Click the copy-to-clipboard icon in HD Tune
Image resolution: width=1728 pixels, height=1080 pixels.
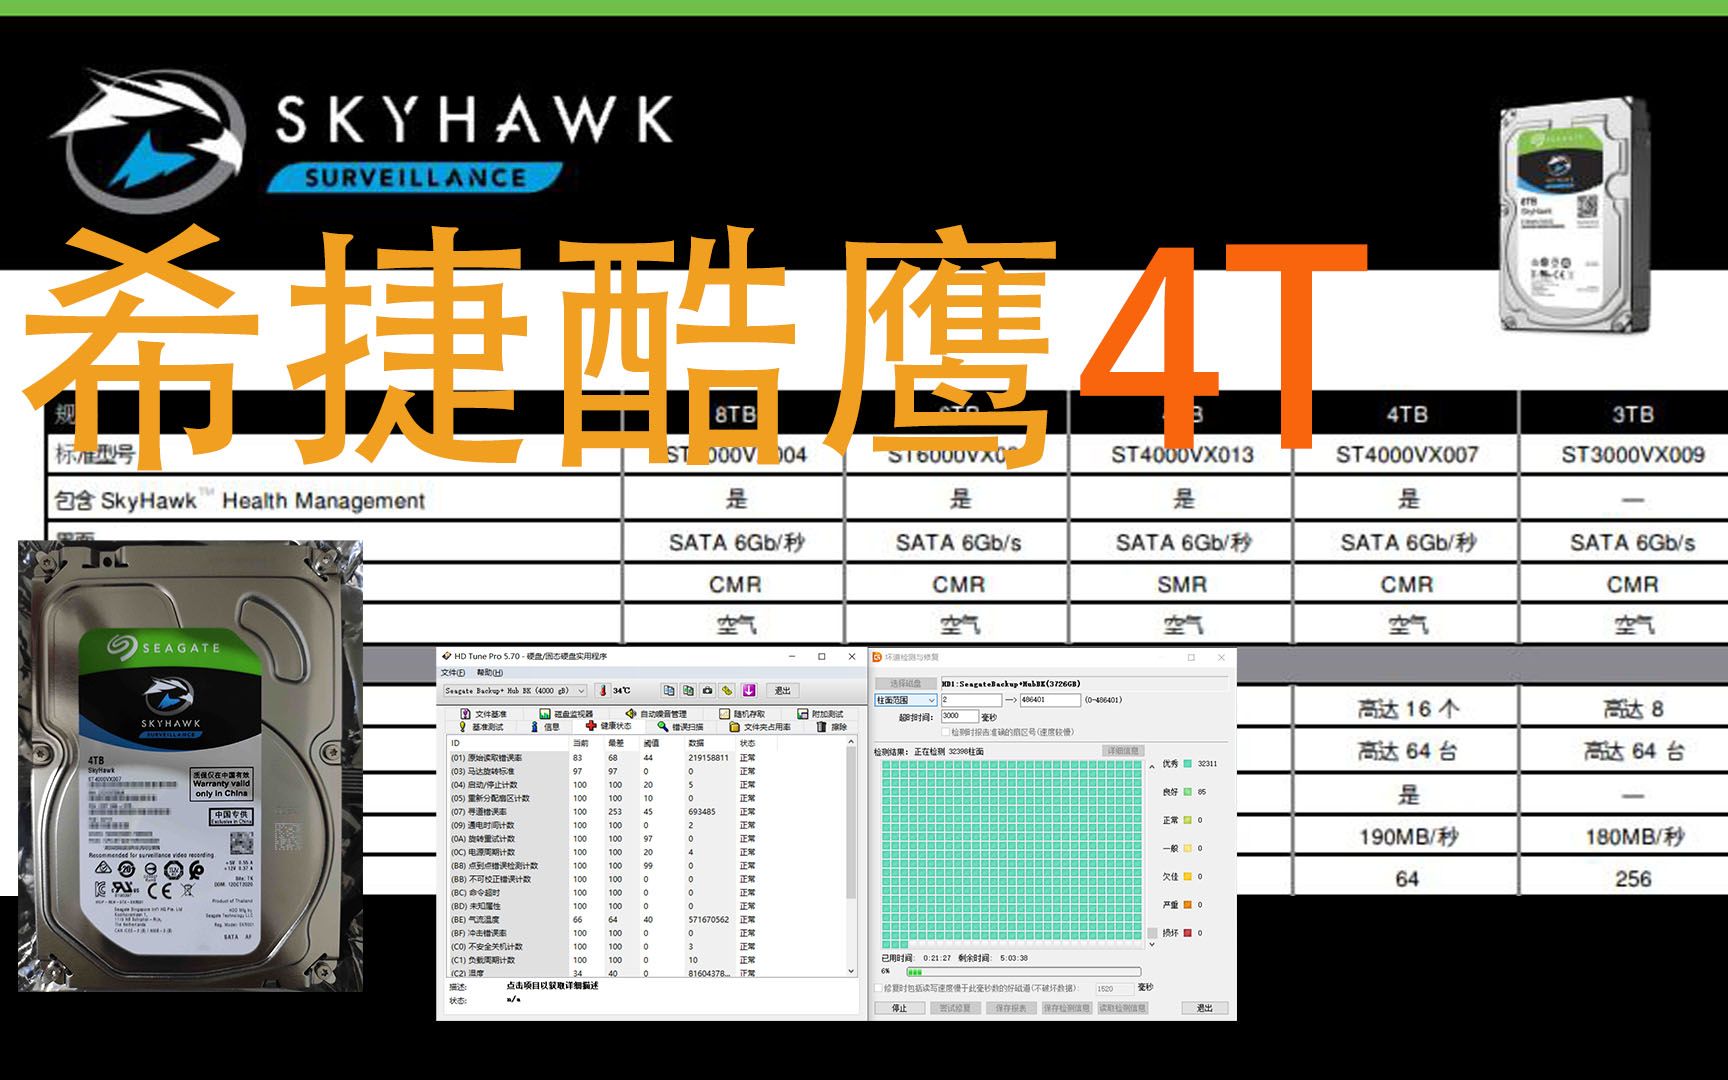click(x=669, y=690)
